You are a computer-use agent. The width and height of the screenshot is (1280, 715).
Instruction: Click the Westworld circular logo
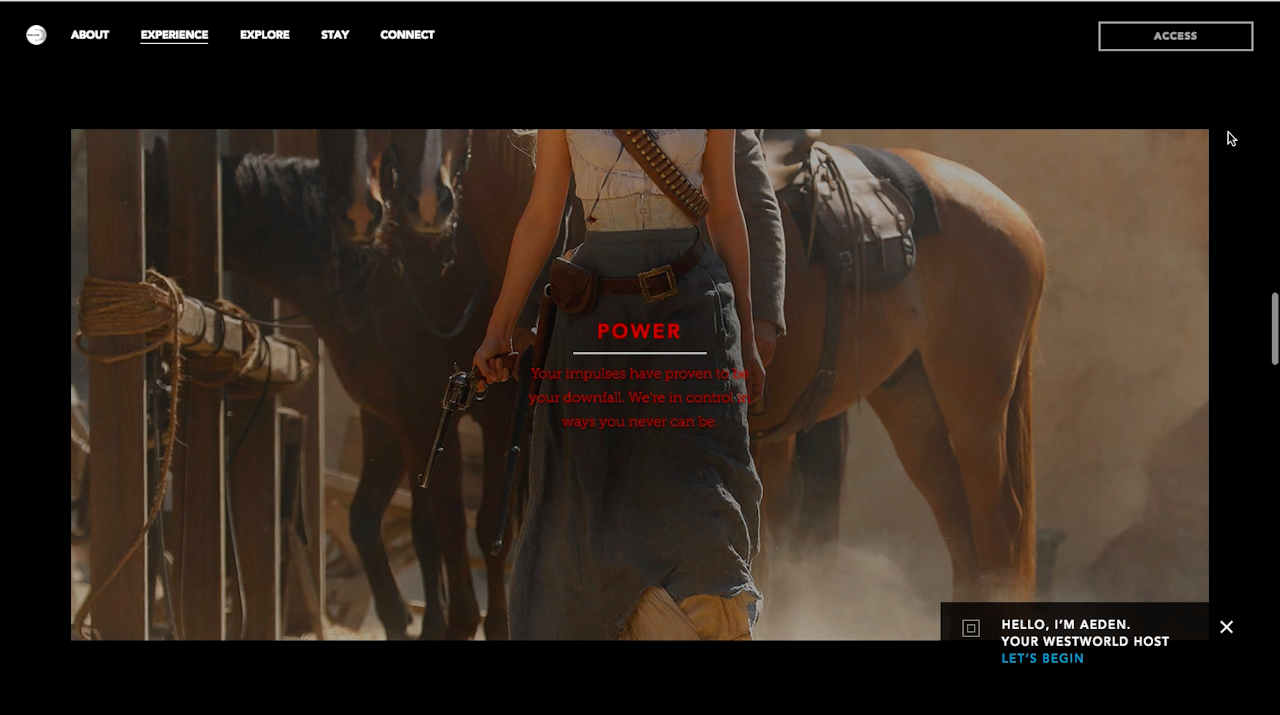(36, 35)
